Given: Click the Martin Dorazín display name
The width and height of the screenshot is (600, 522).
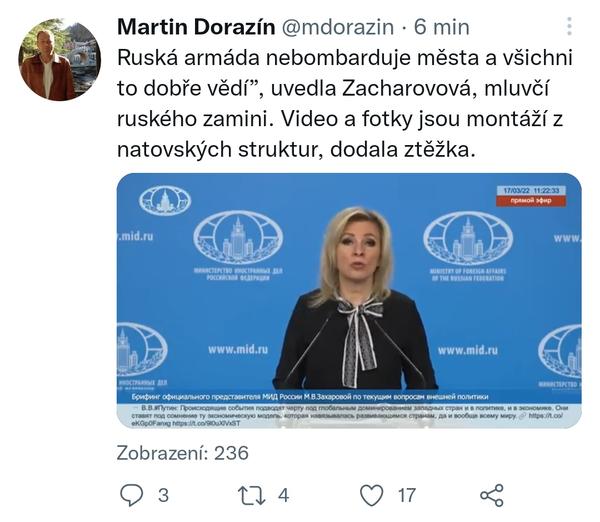Looking at the screenshot, I should 196,27.
